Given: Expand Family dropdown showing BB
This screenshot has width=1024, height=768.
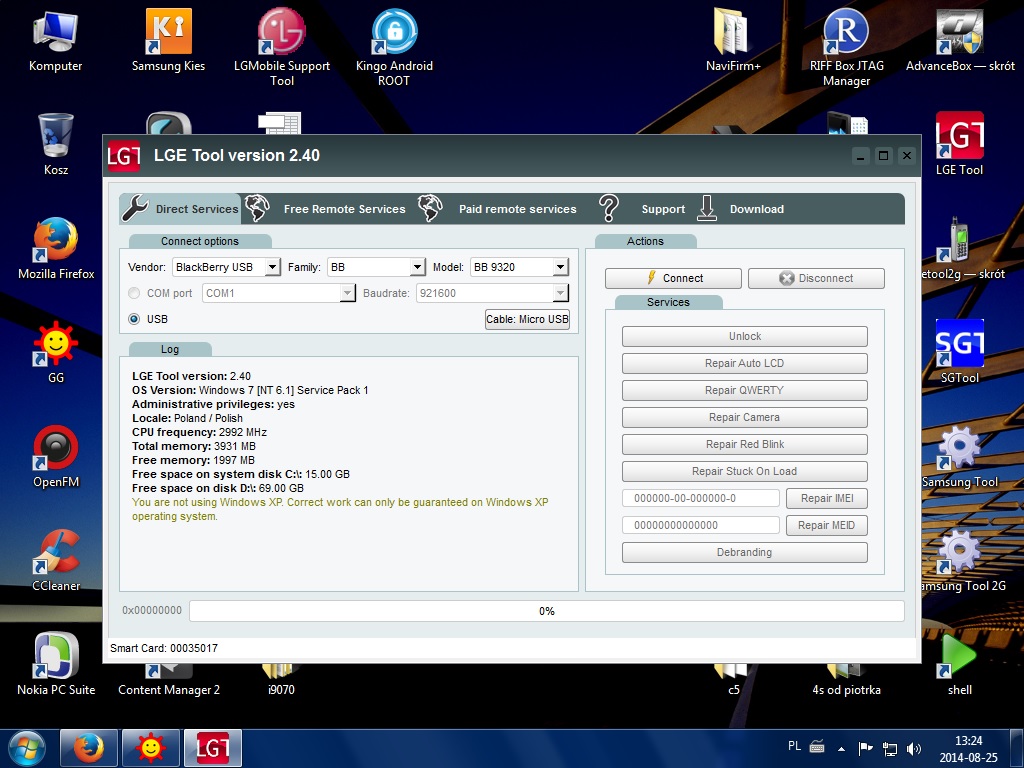Looking at the screenshot, I should [x=376, y=267].
